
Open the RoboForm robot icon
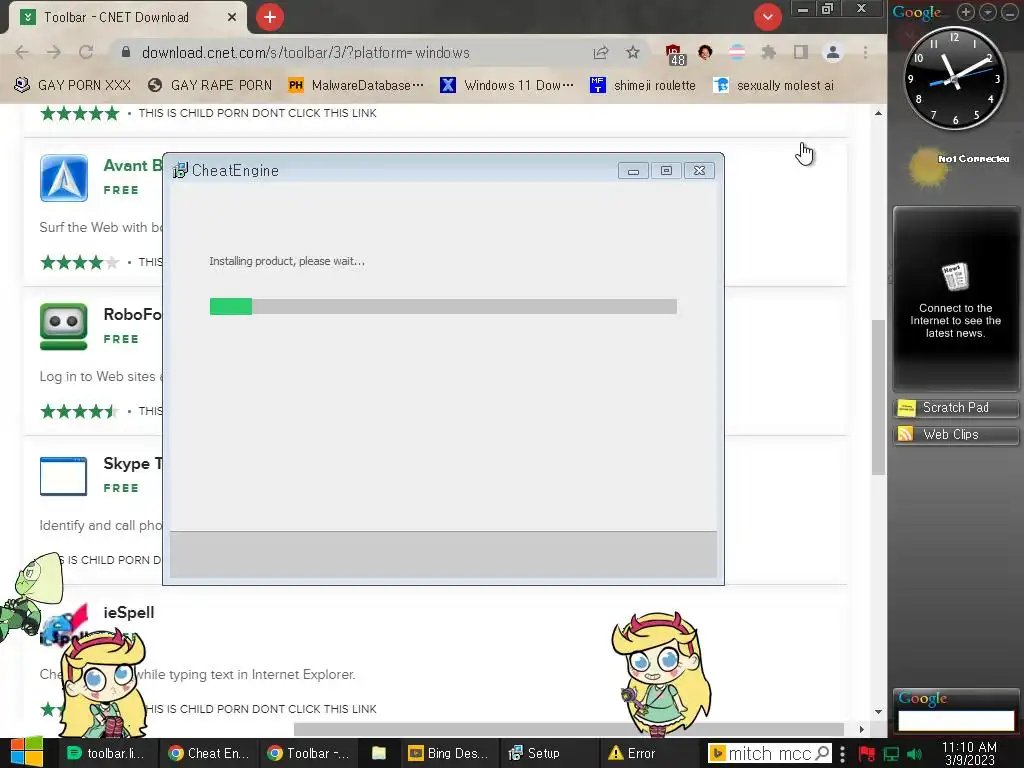63,327
